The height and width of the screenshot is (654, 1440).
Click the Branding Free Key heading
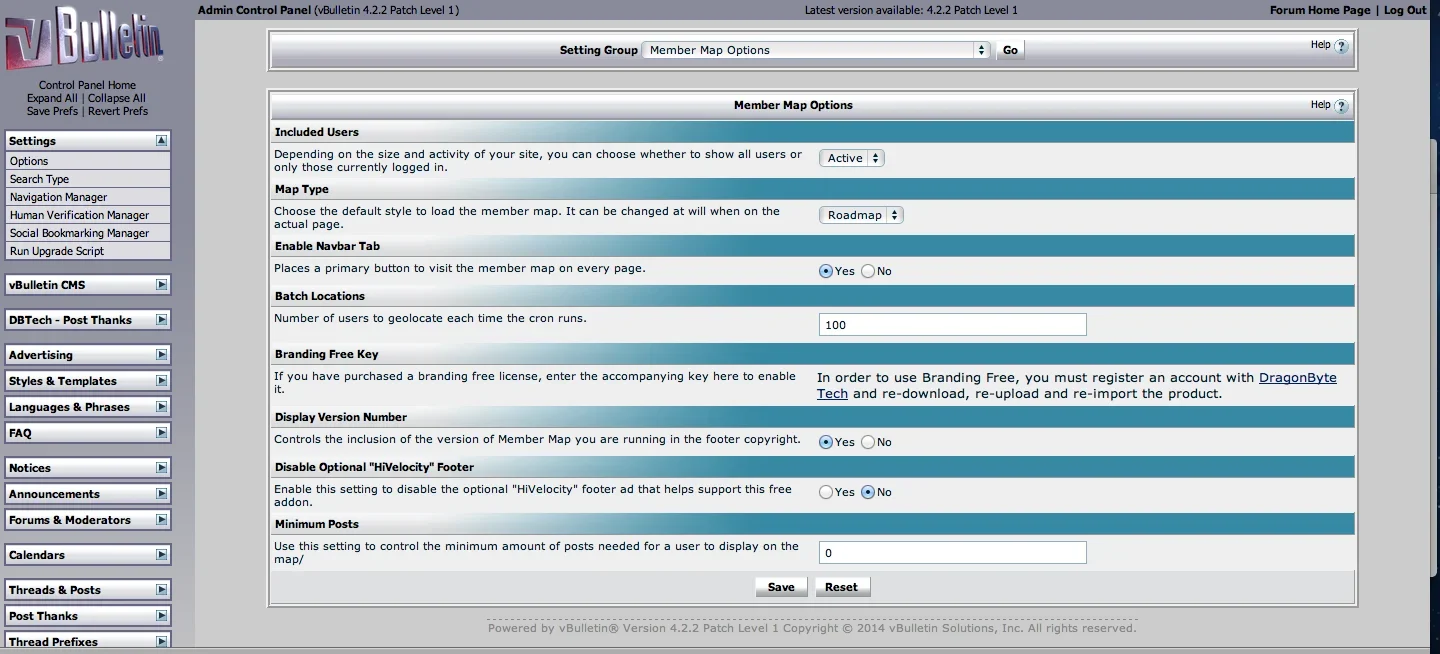(x=327, y=354)
